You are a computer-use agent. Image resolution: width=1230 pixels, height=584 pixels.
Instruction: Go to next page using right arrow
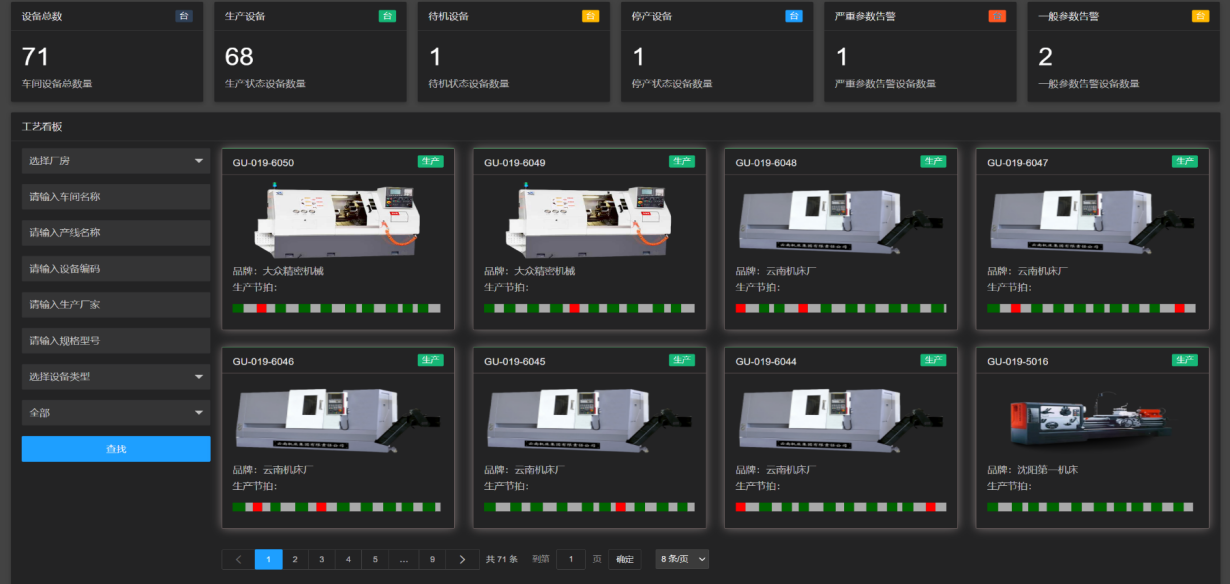(461, 559)
